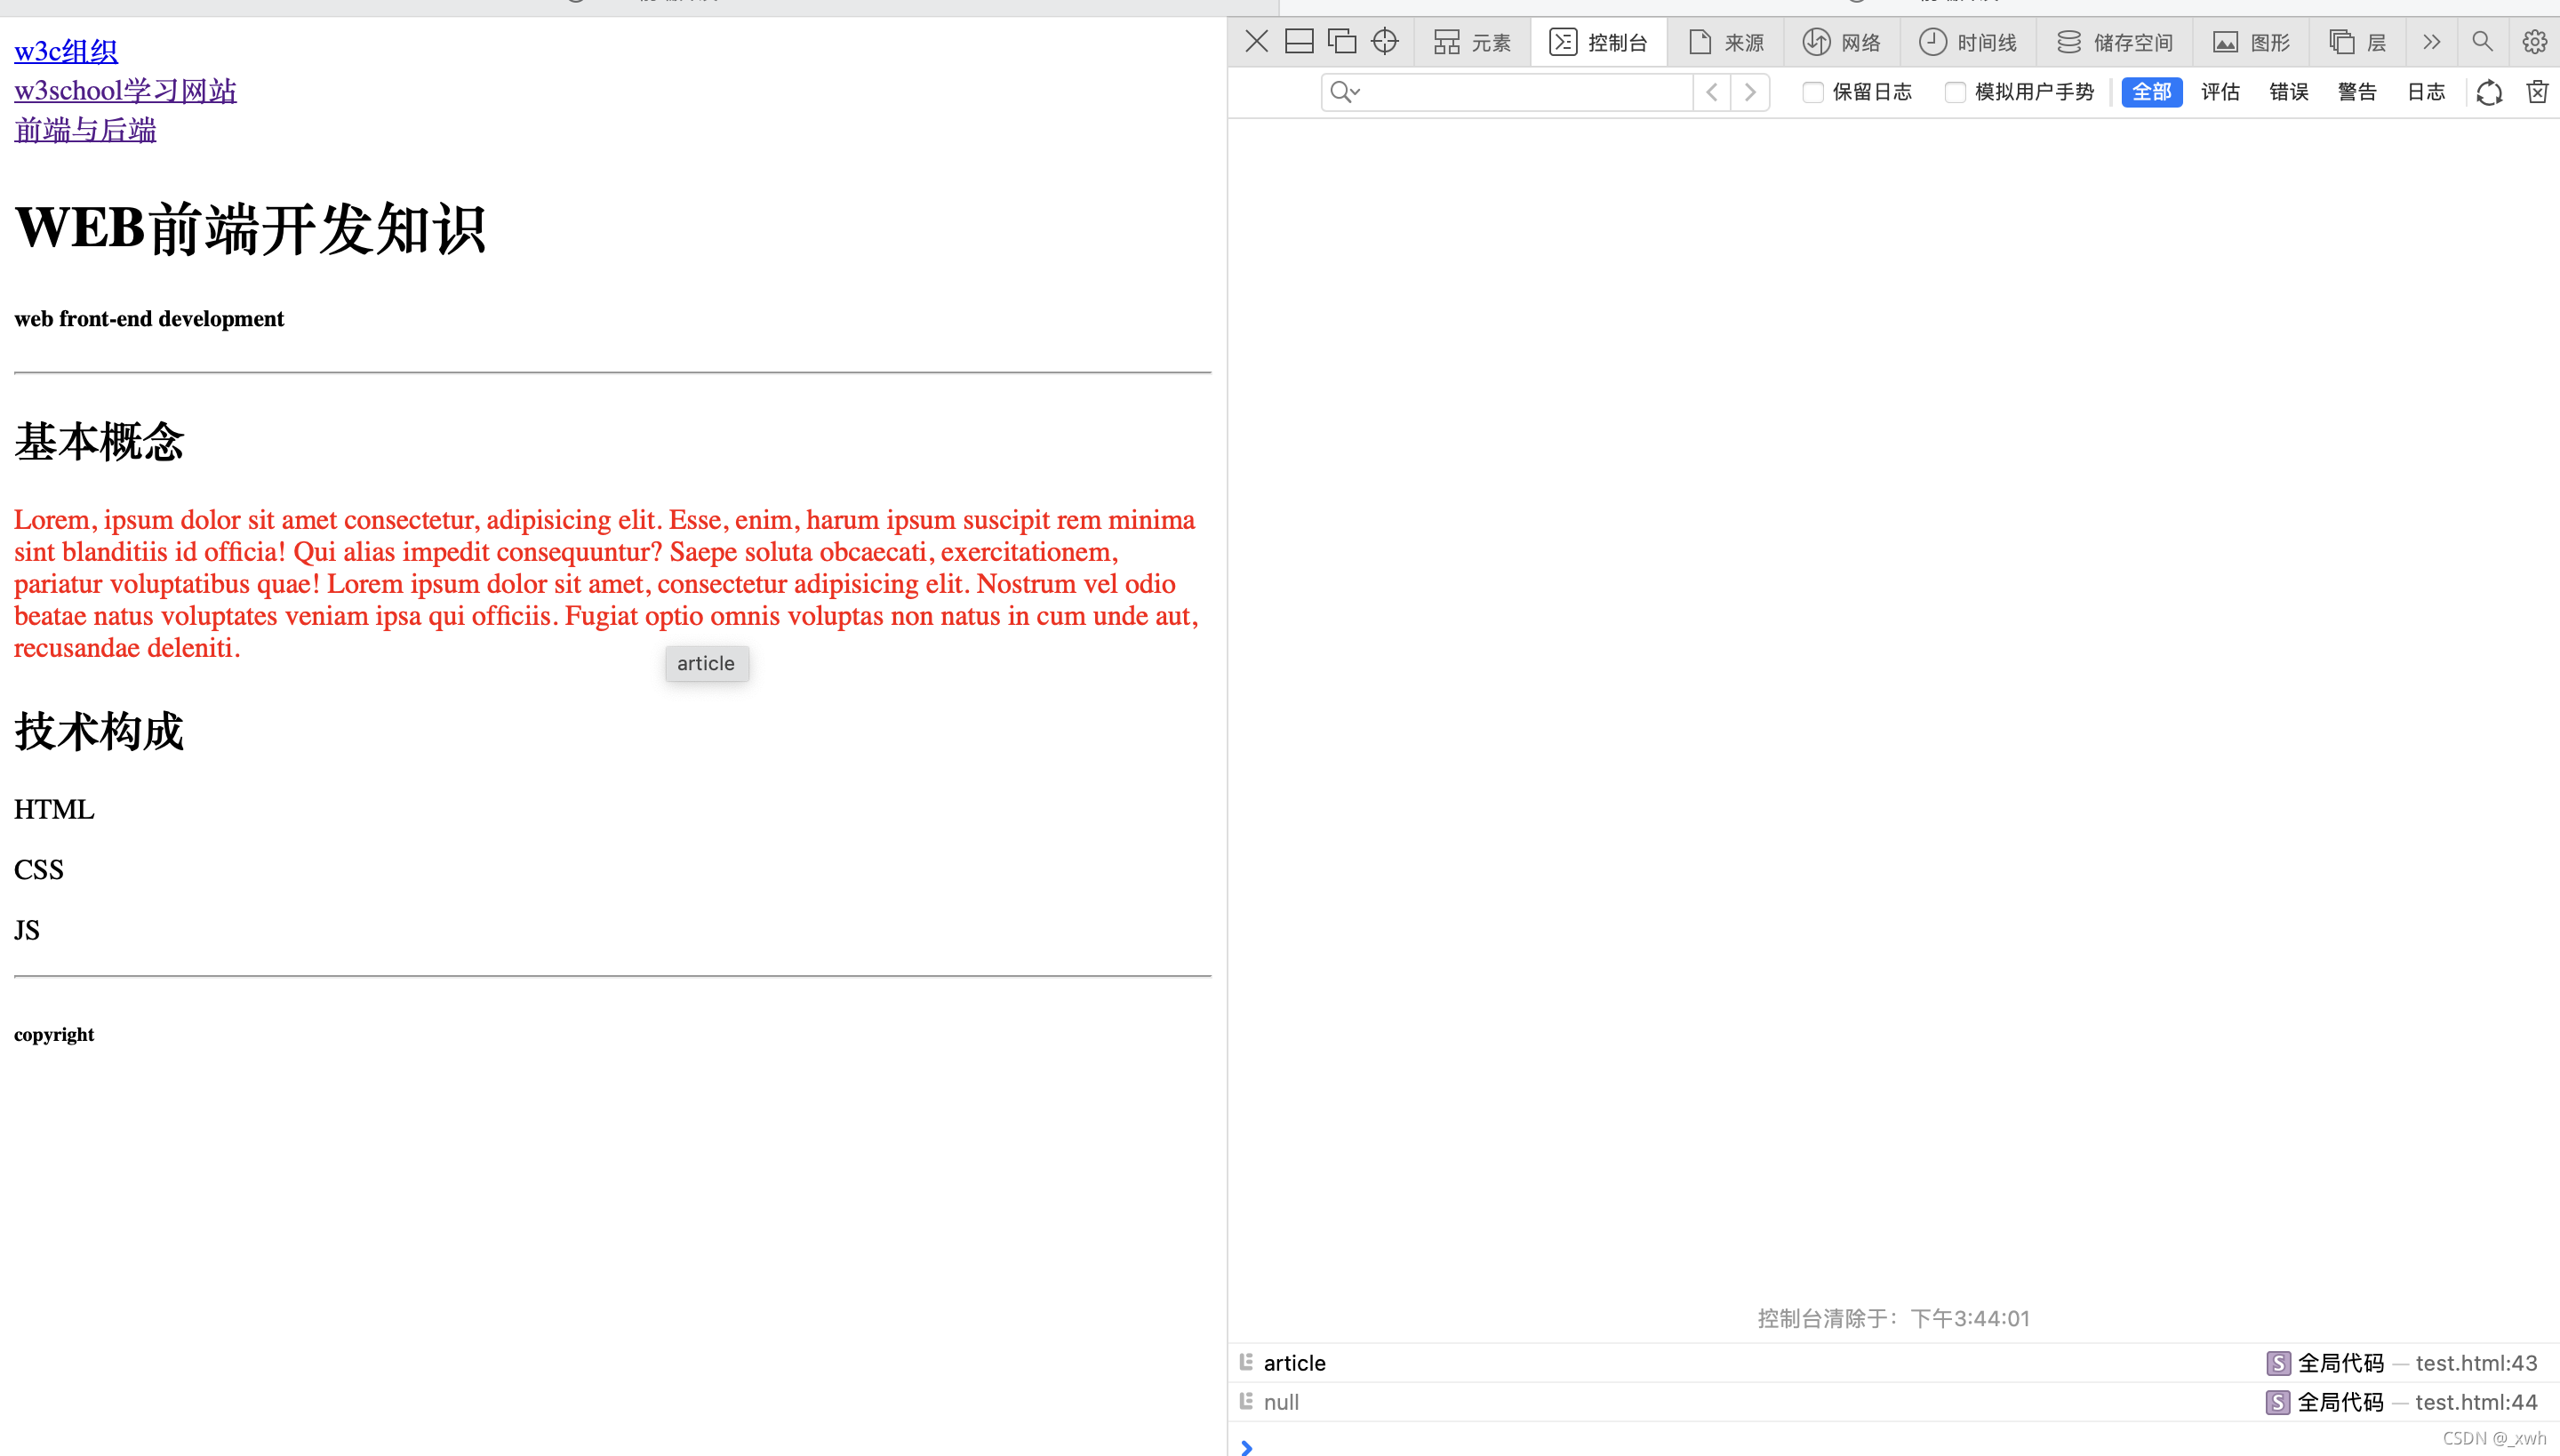This screenshot has height=1456, width=2560.
Task: Open the 图形 (Graphics) tab
Action: click(2251, 42)
